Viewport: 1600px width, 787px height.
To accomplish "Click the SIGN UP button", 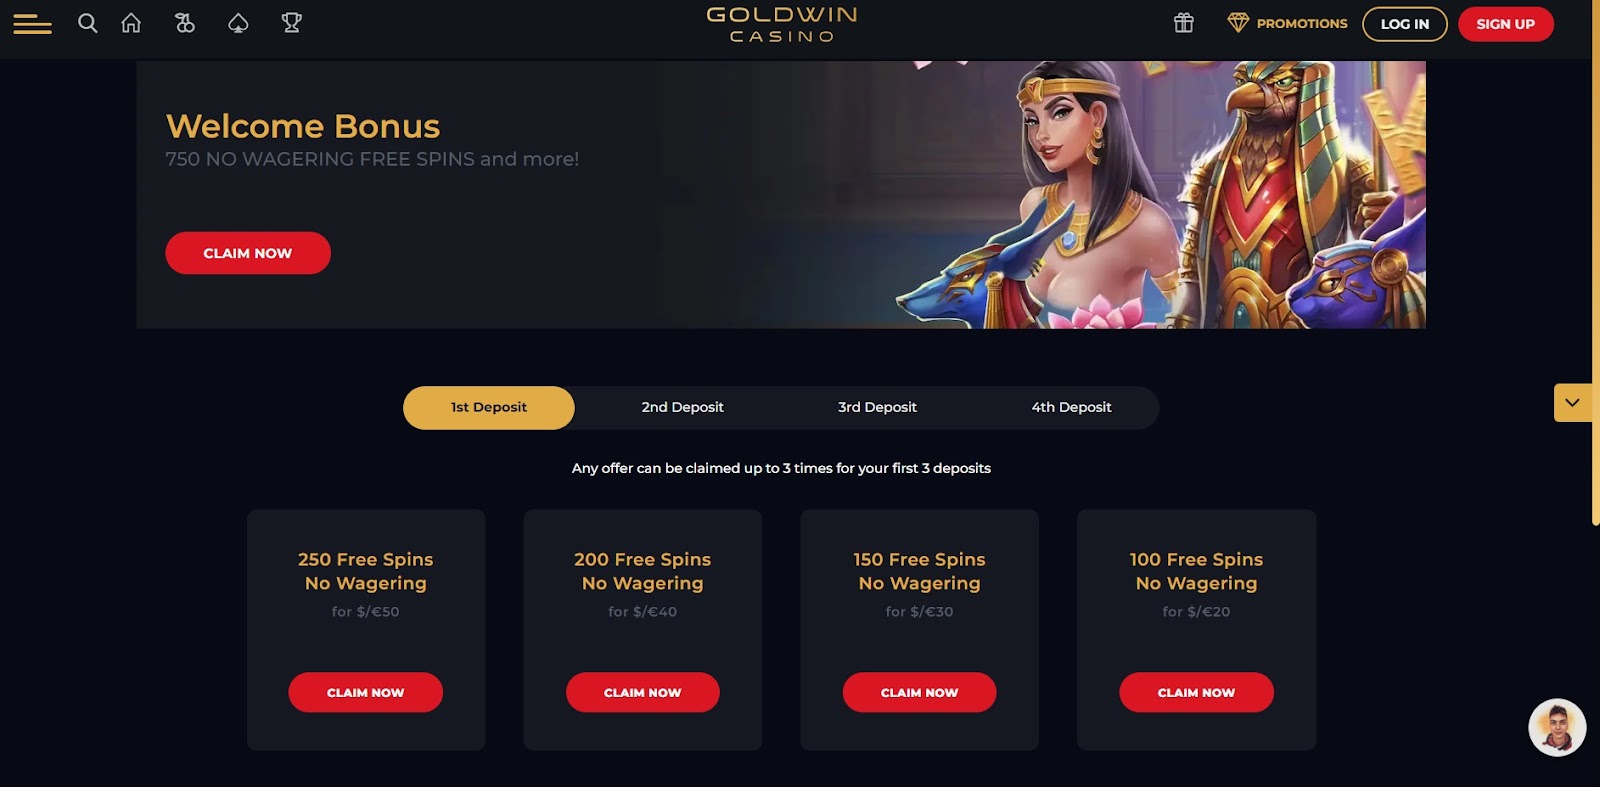I will click(x=1506, y=24).
